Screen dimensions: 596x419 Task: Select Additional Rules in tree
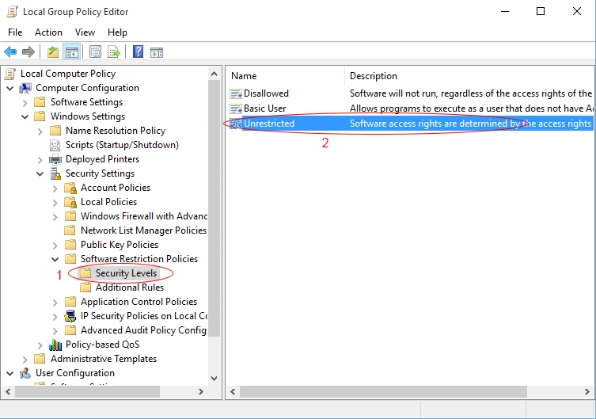click(130, 287)
